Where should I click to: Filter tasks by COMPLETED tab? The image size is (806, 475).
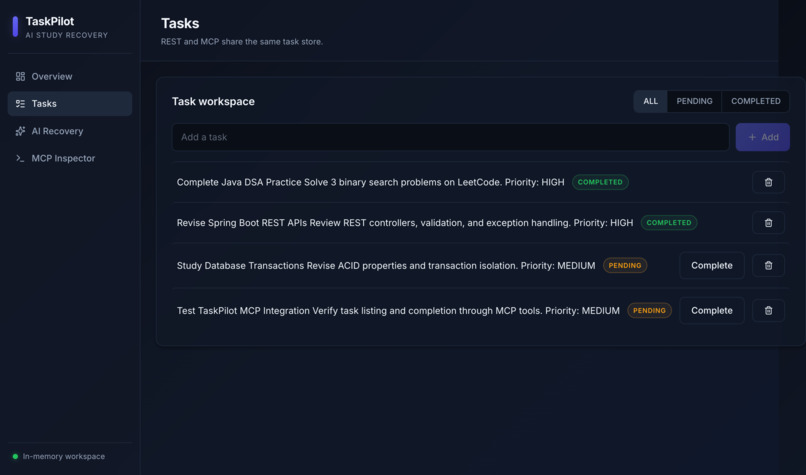click(x=756, y=101)
